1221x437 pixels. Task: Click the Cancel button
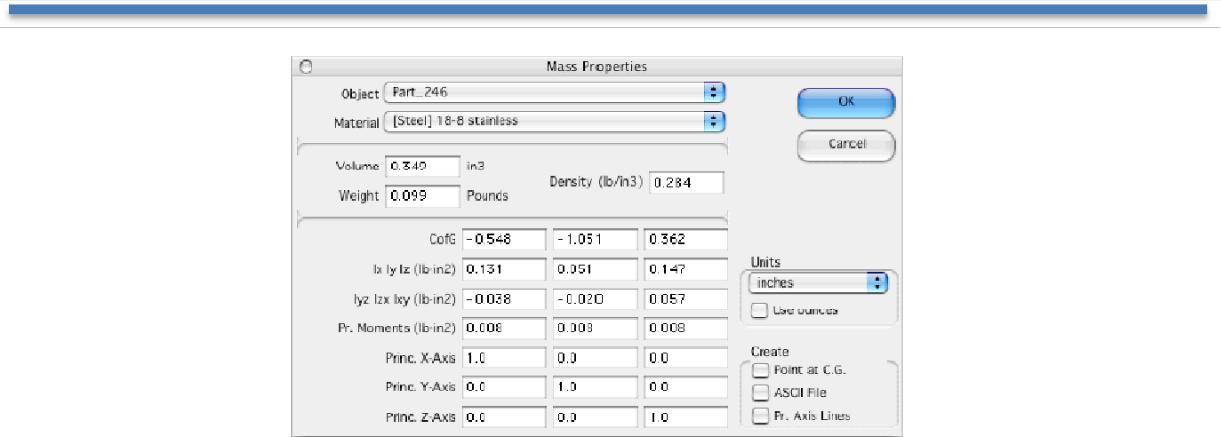[x=846, y=144]
